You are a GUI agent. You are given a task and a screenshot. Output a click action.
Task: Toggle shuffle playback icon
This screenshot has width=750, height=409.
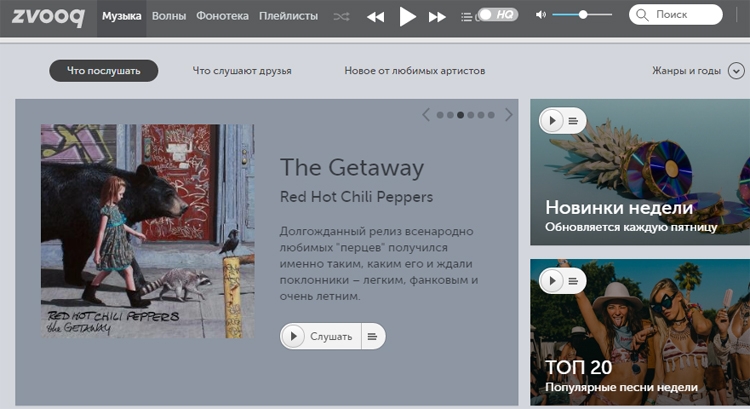point(341,17)
